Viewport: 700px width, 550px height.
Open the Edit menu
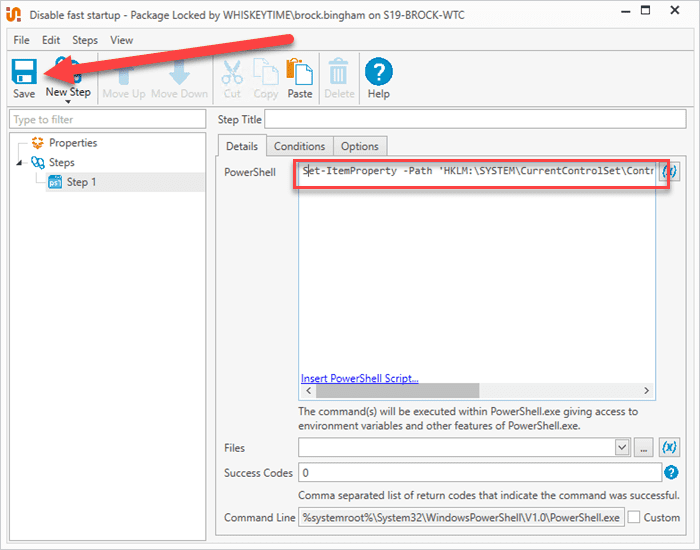(x=51, y=40)
